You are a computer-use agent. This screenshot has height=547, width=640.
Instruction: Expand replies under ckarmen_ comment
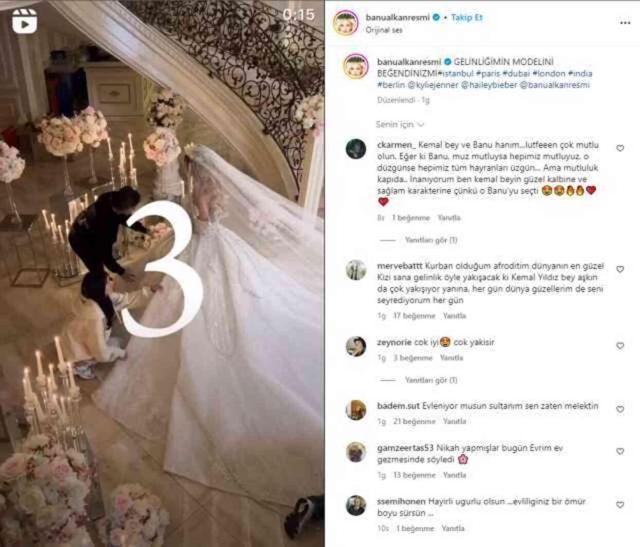[431, 240]
